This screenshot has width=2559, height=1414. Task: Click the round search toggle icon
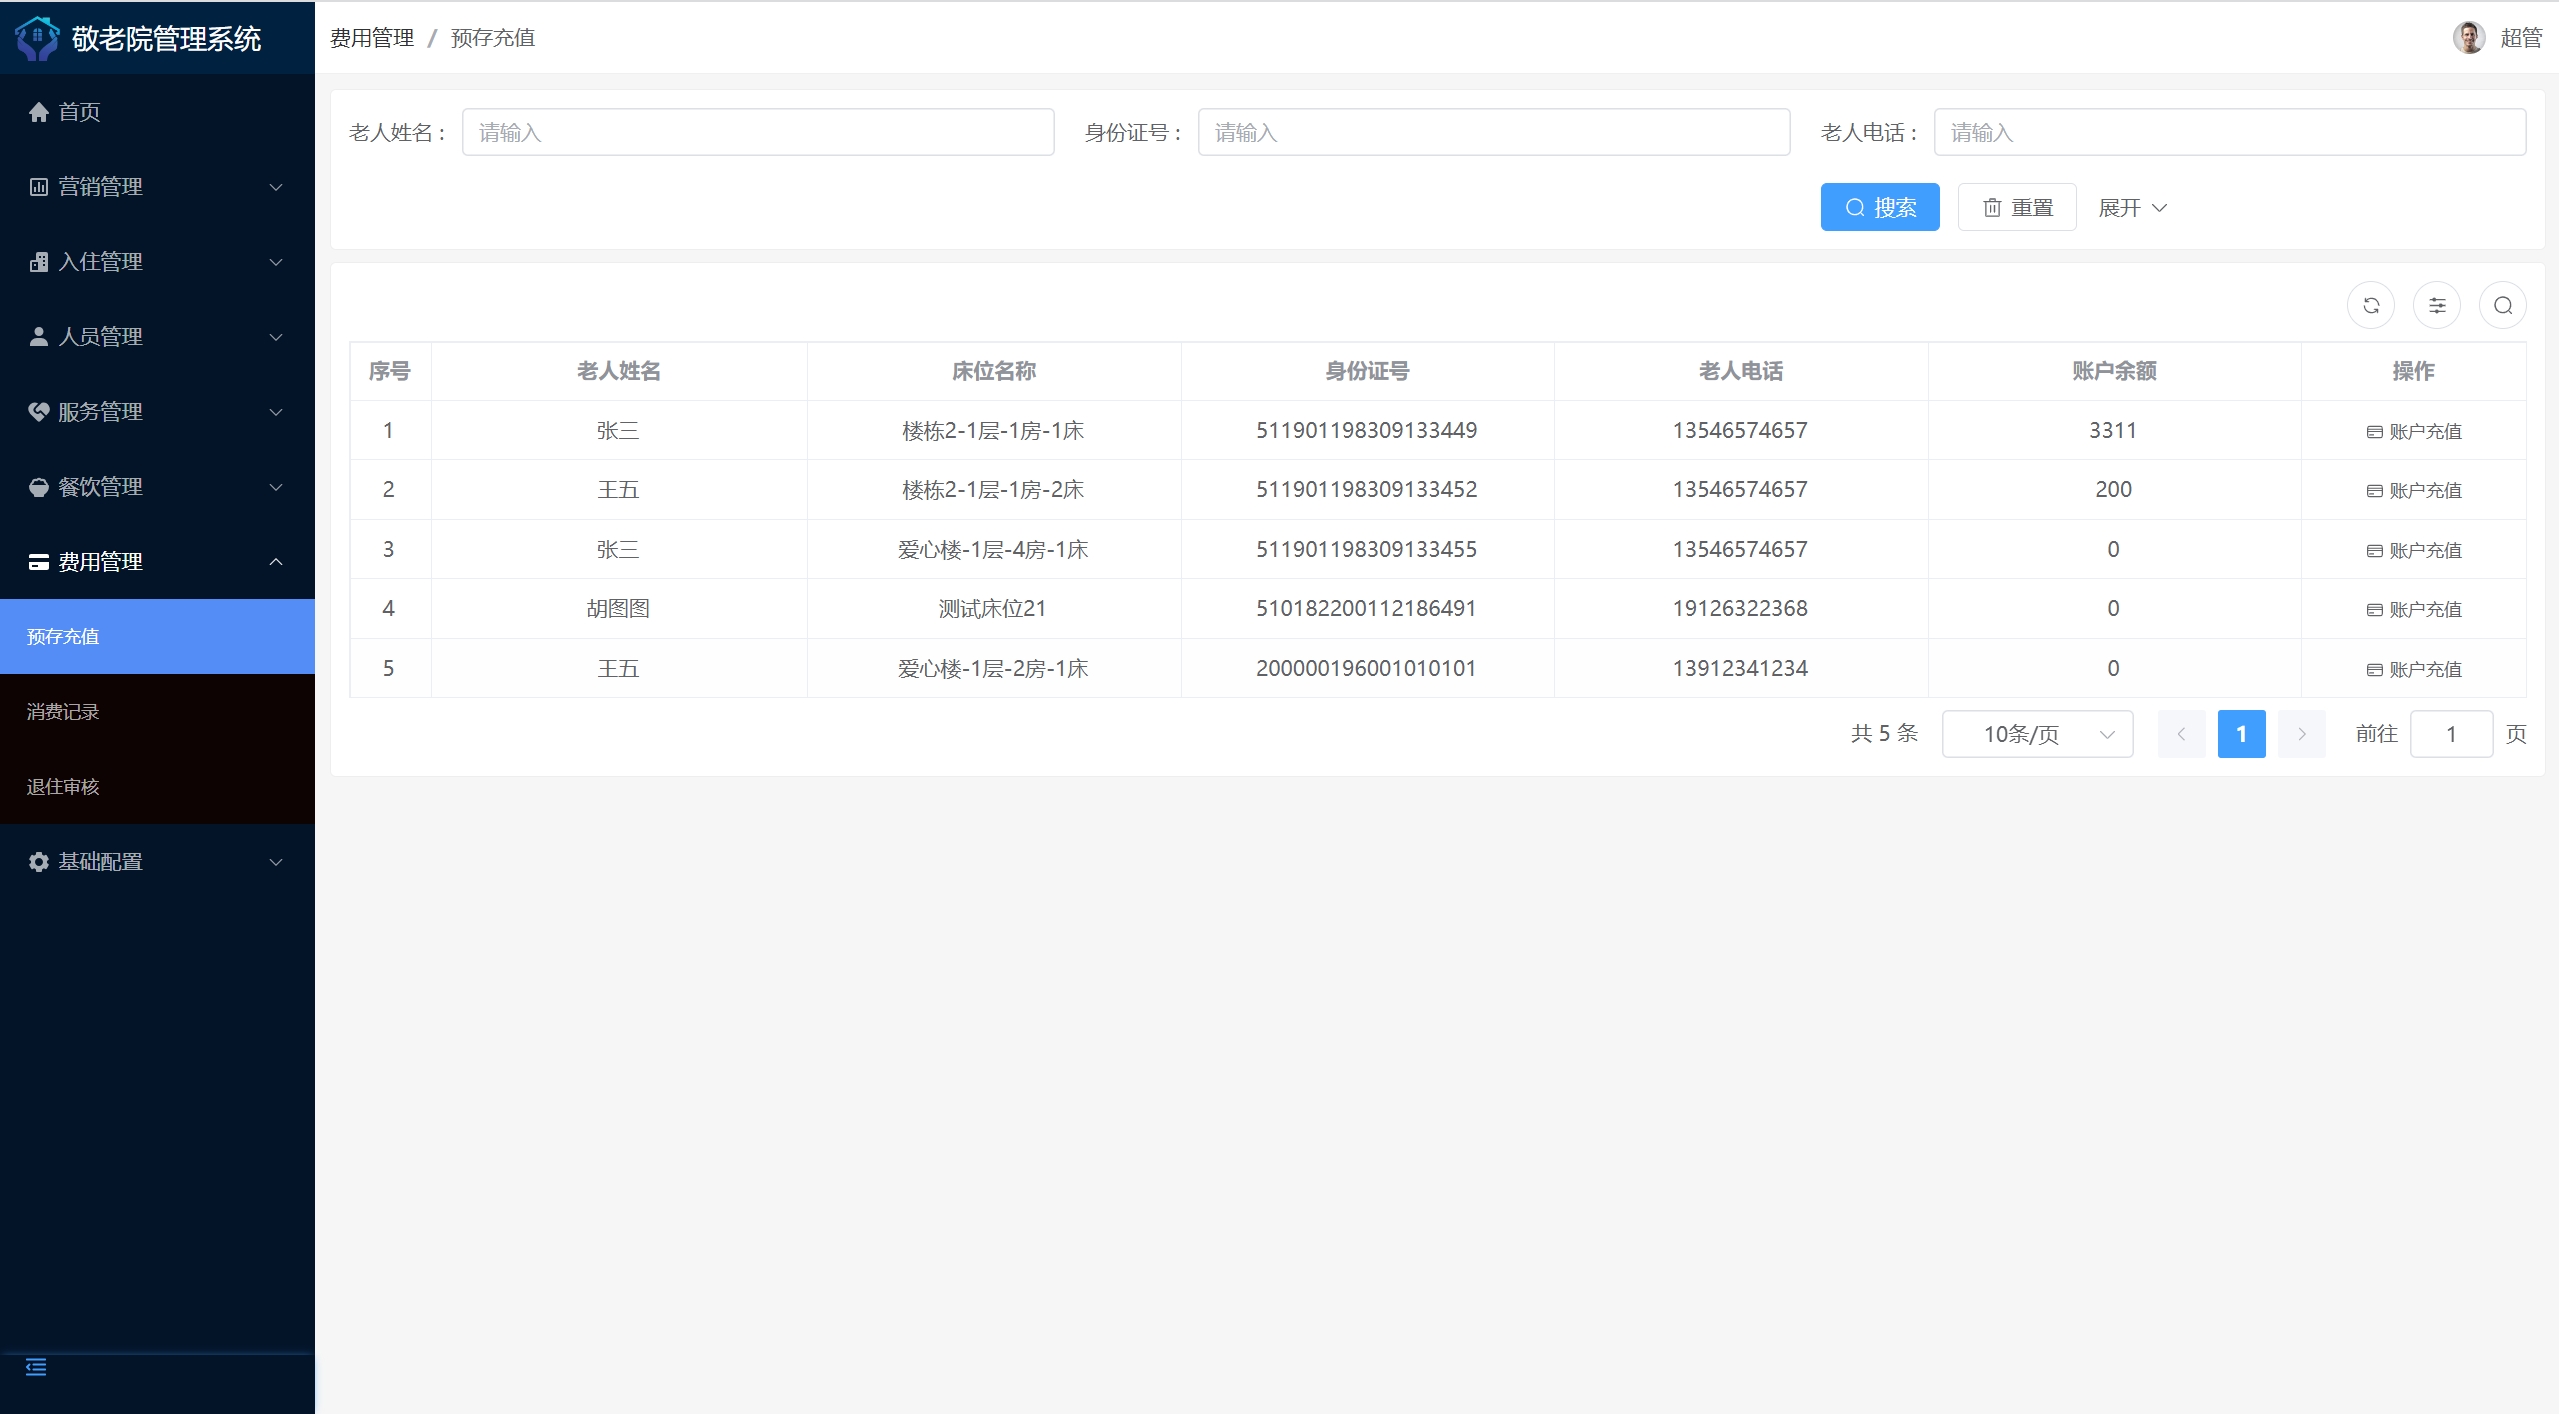[x=2502, y=306]
